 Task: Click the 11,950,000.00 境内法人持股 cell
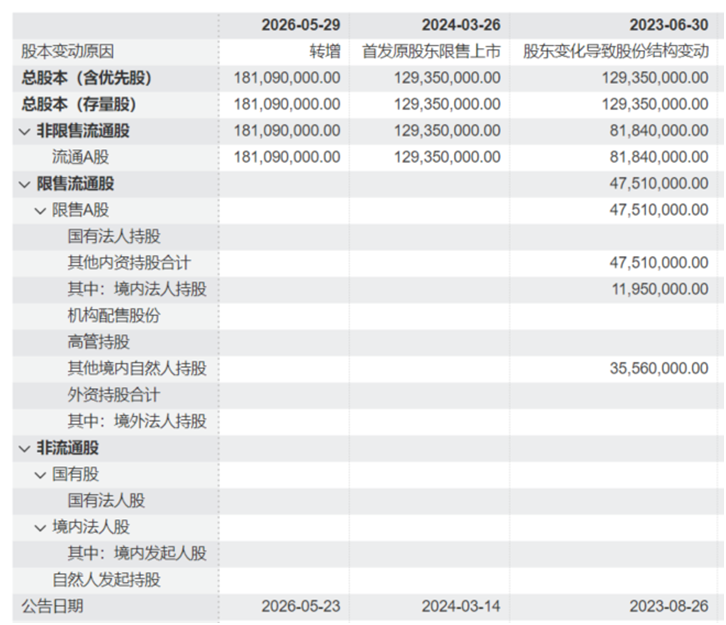point(660,289)
